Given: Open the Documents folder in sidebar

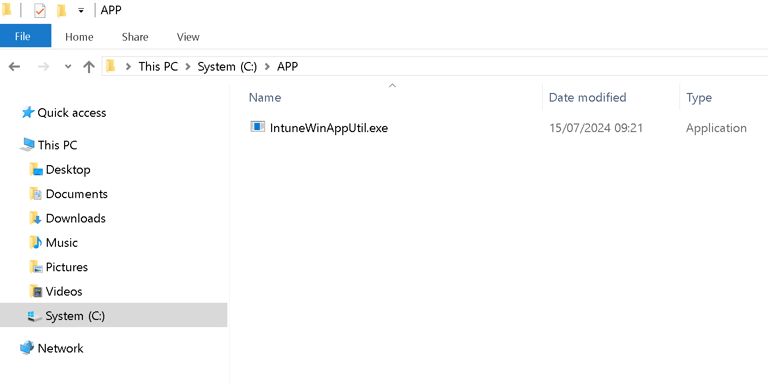Looking at the screenshot, I should point(76,194).
